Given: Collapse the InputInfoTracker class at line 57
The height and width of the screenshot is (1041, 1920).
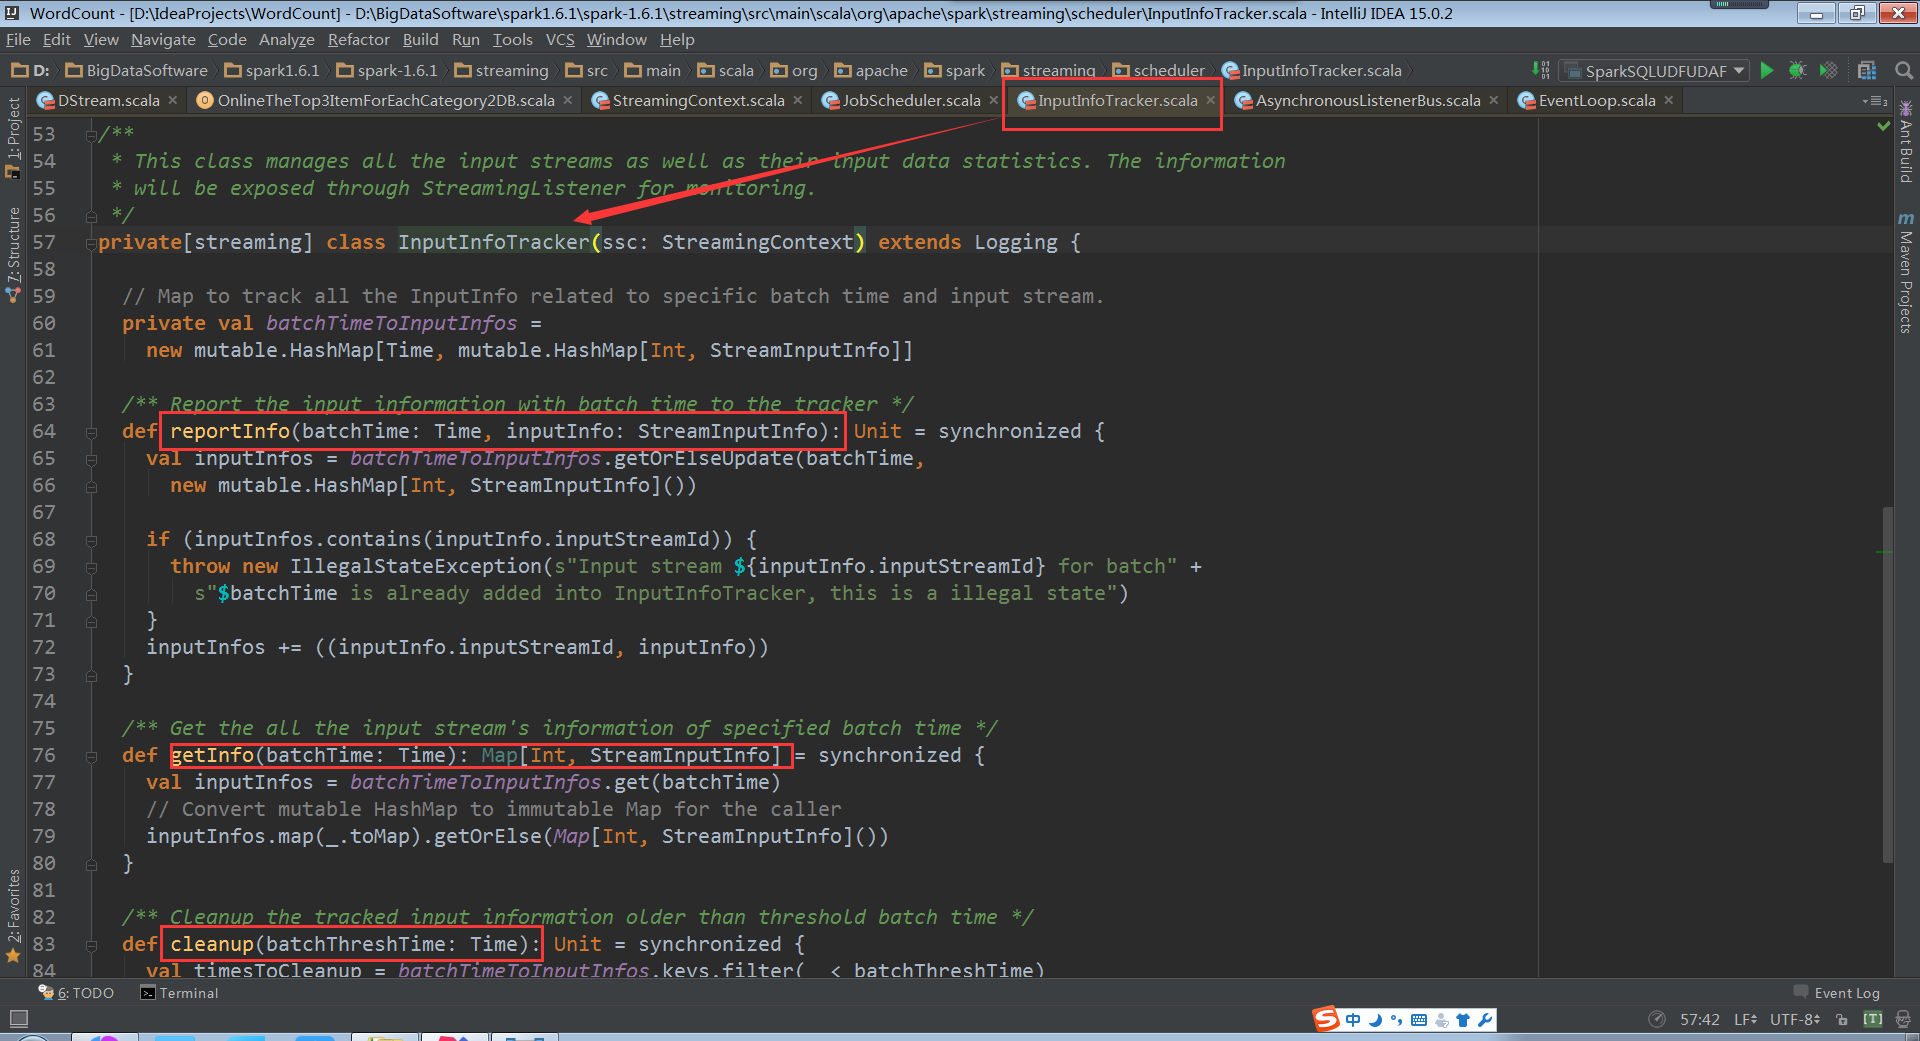Looking at the screenshot, I should (x=91, y=243).
